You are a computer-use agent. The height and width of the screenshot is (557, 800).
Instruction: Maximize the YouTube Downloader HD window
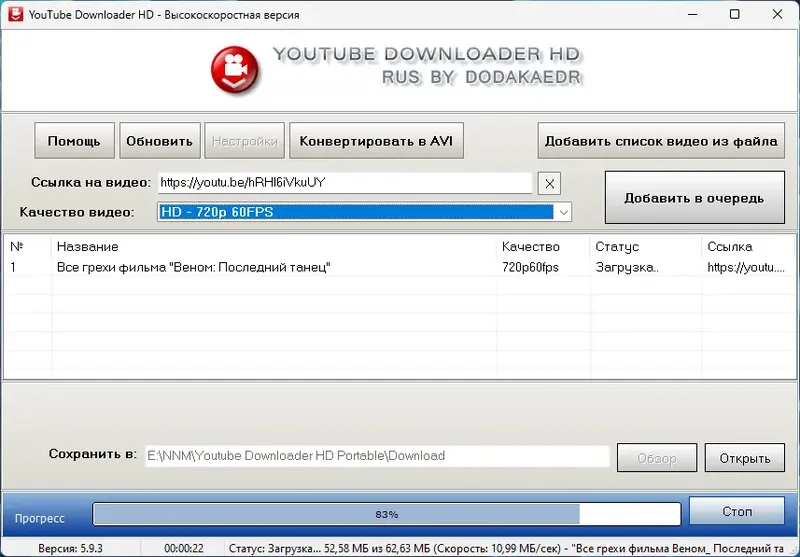click(x=734, y=14)
